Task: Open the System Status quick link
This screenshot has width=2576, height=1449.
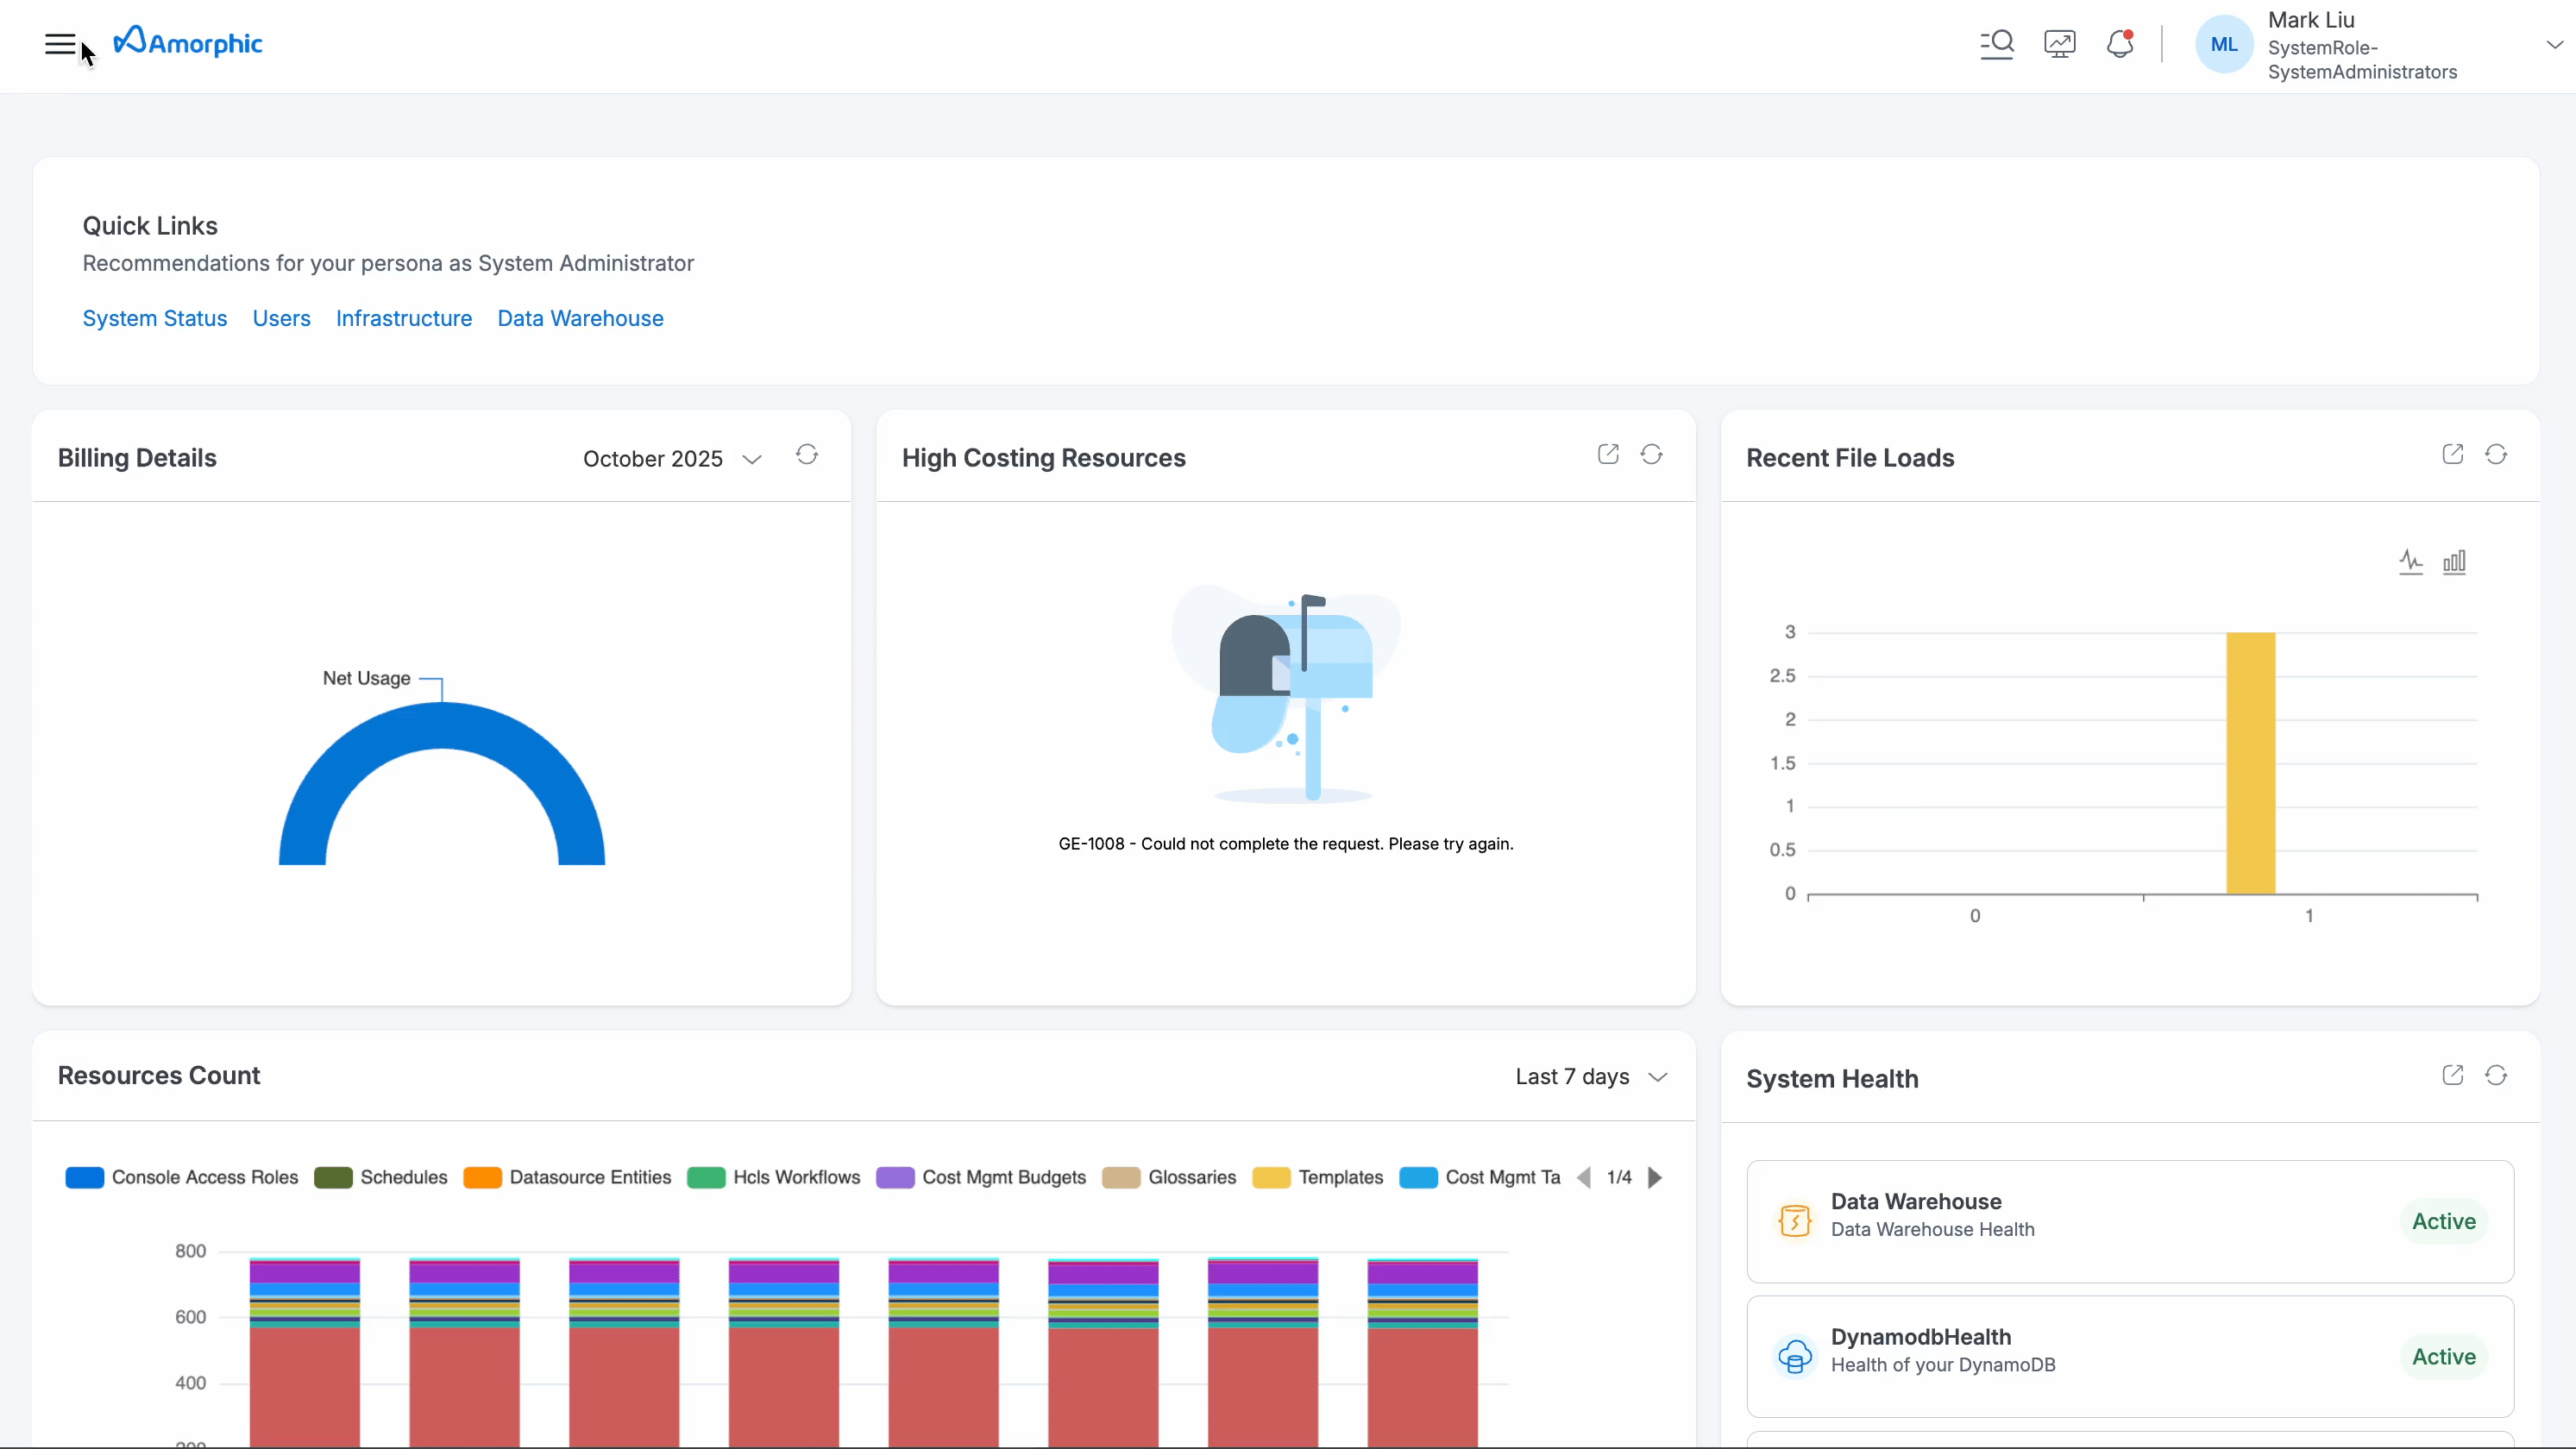Action: [154, 318]
